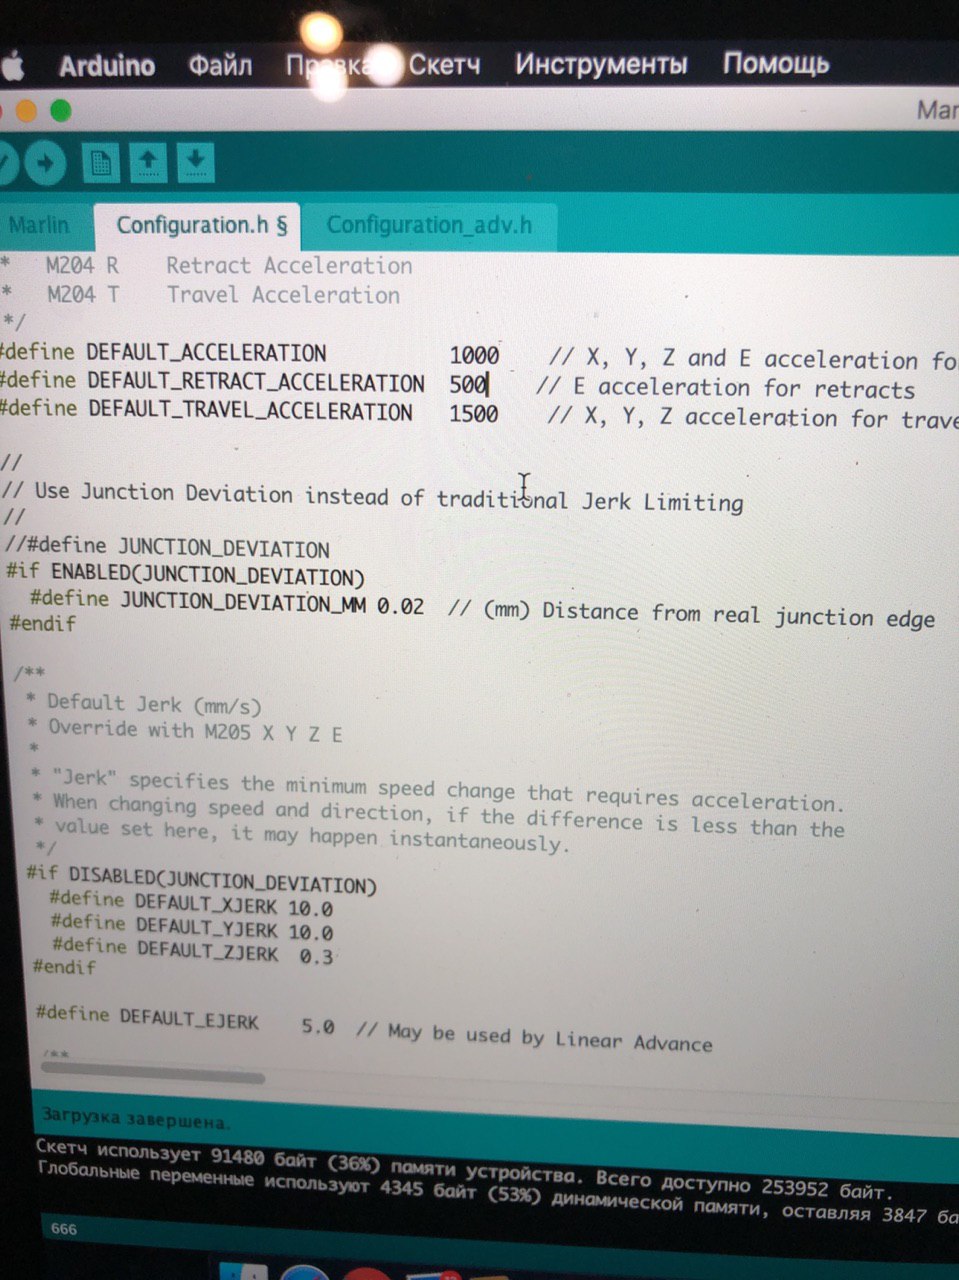The image size is (959, 1280).
Task: Click the horizontal scrollbar under the editor
Action: pyautogui.click(x=152, y=1072)
